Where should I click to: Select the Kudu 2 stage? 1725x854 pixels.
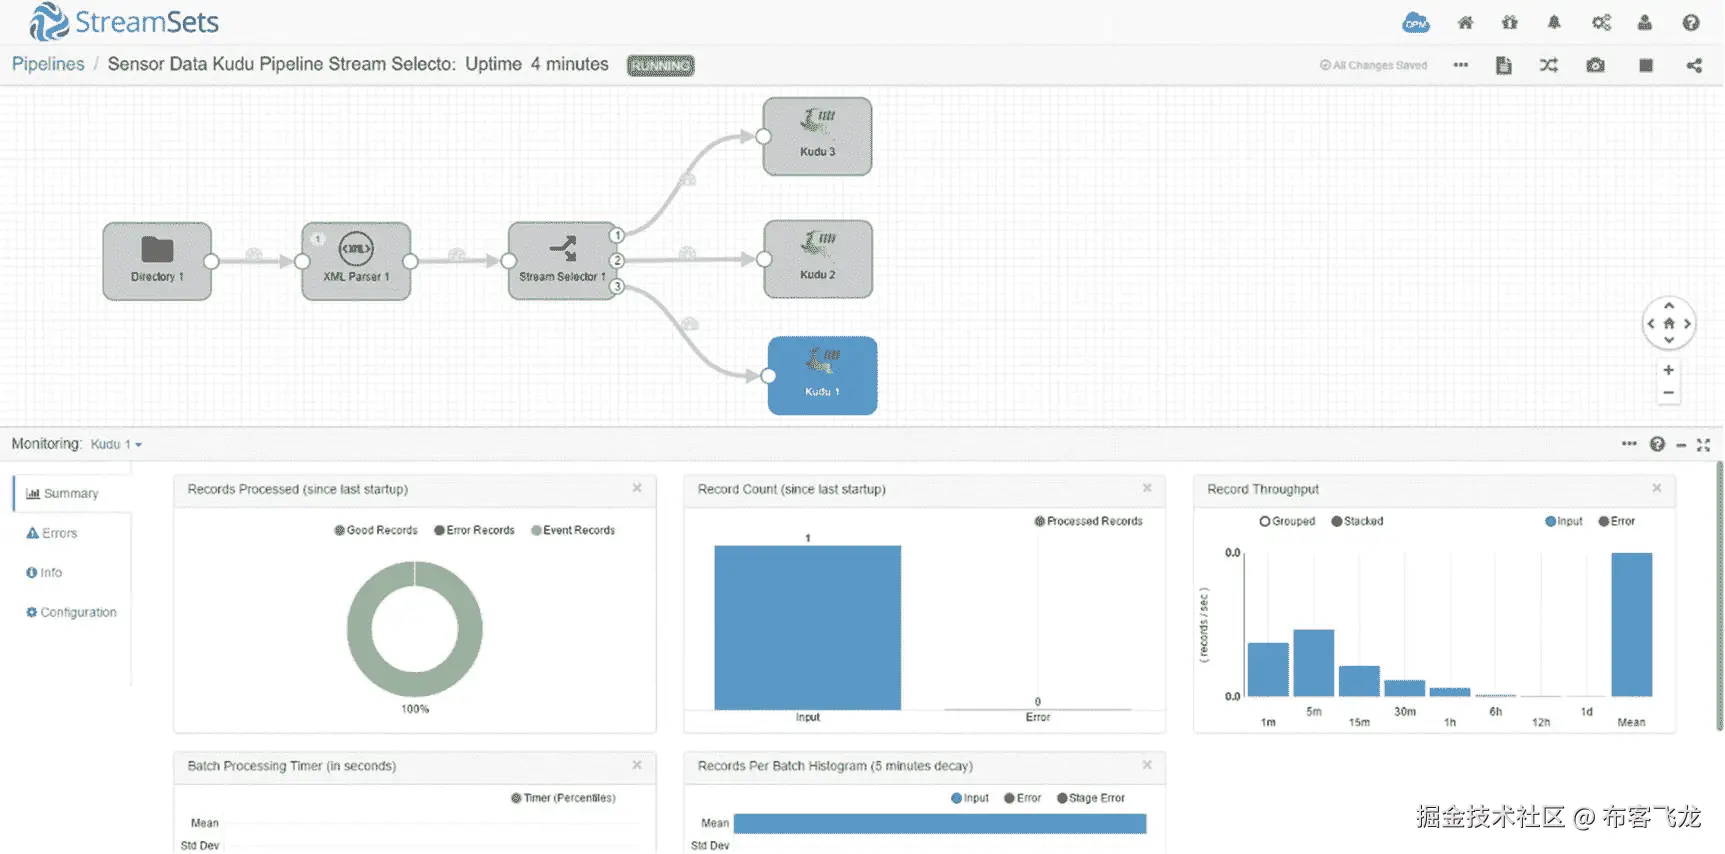(x=818, y=260)
